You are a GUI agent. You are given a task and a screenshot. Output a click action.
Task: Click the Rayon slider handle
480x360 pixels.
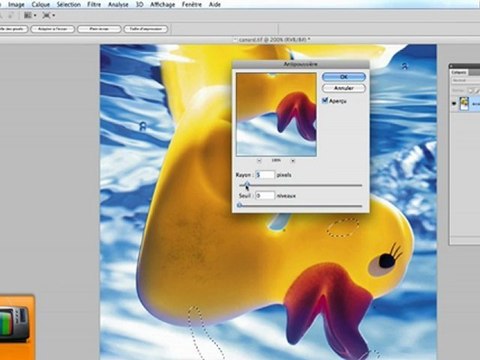click(247, 184)
